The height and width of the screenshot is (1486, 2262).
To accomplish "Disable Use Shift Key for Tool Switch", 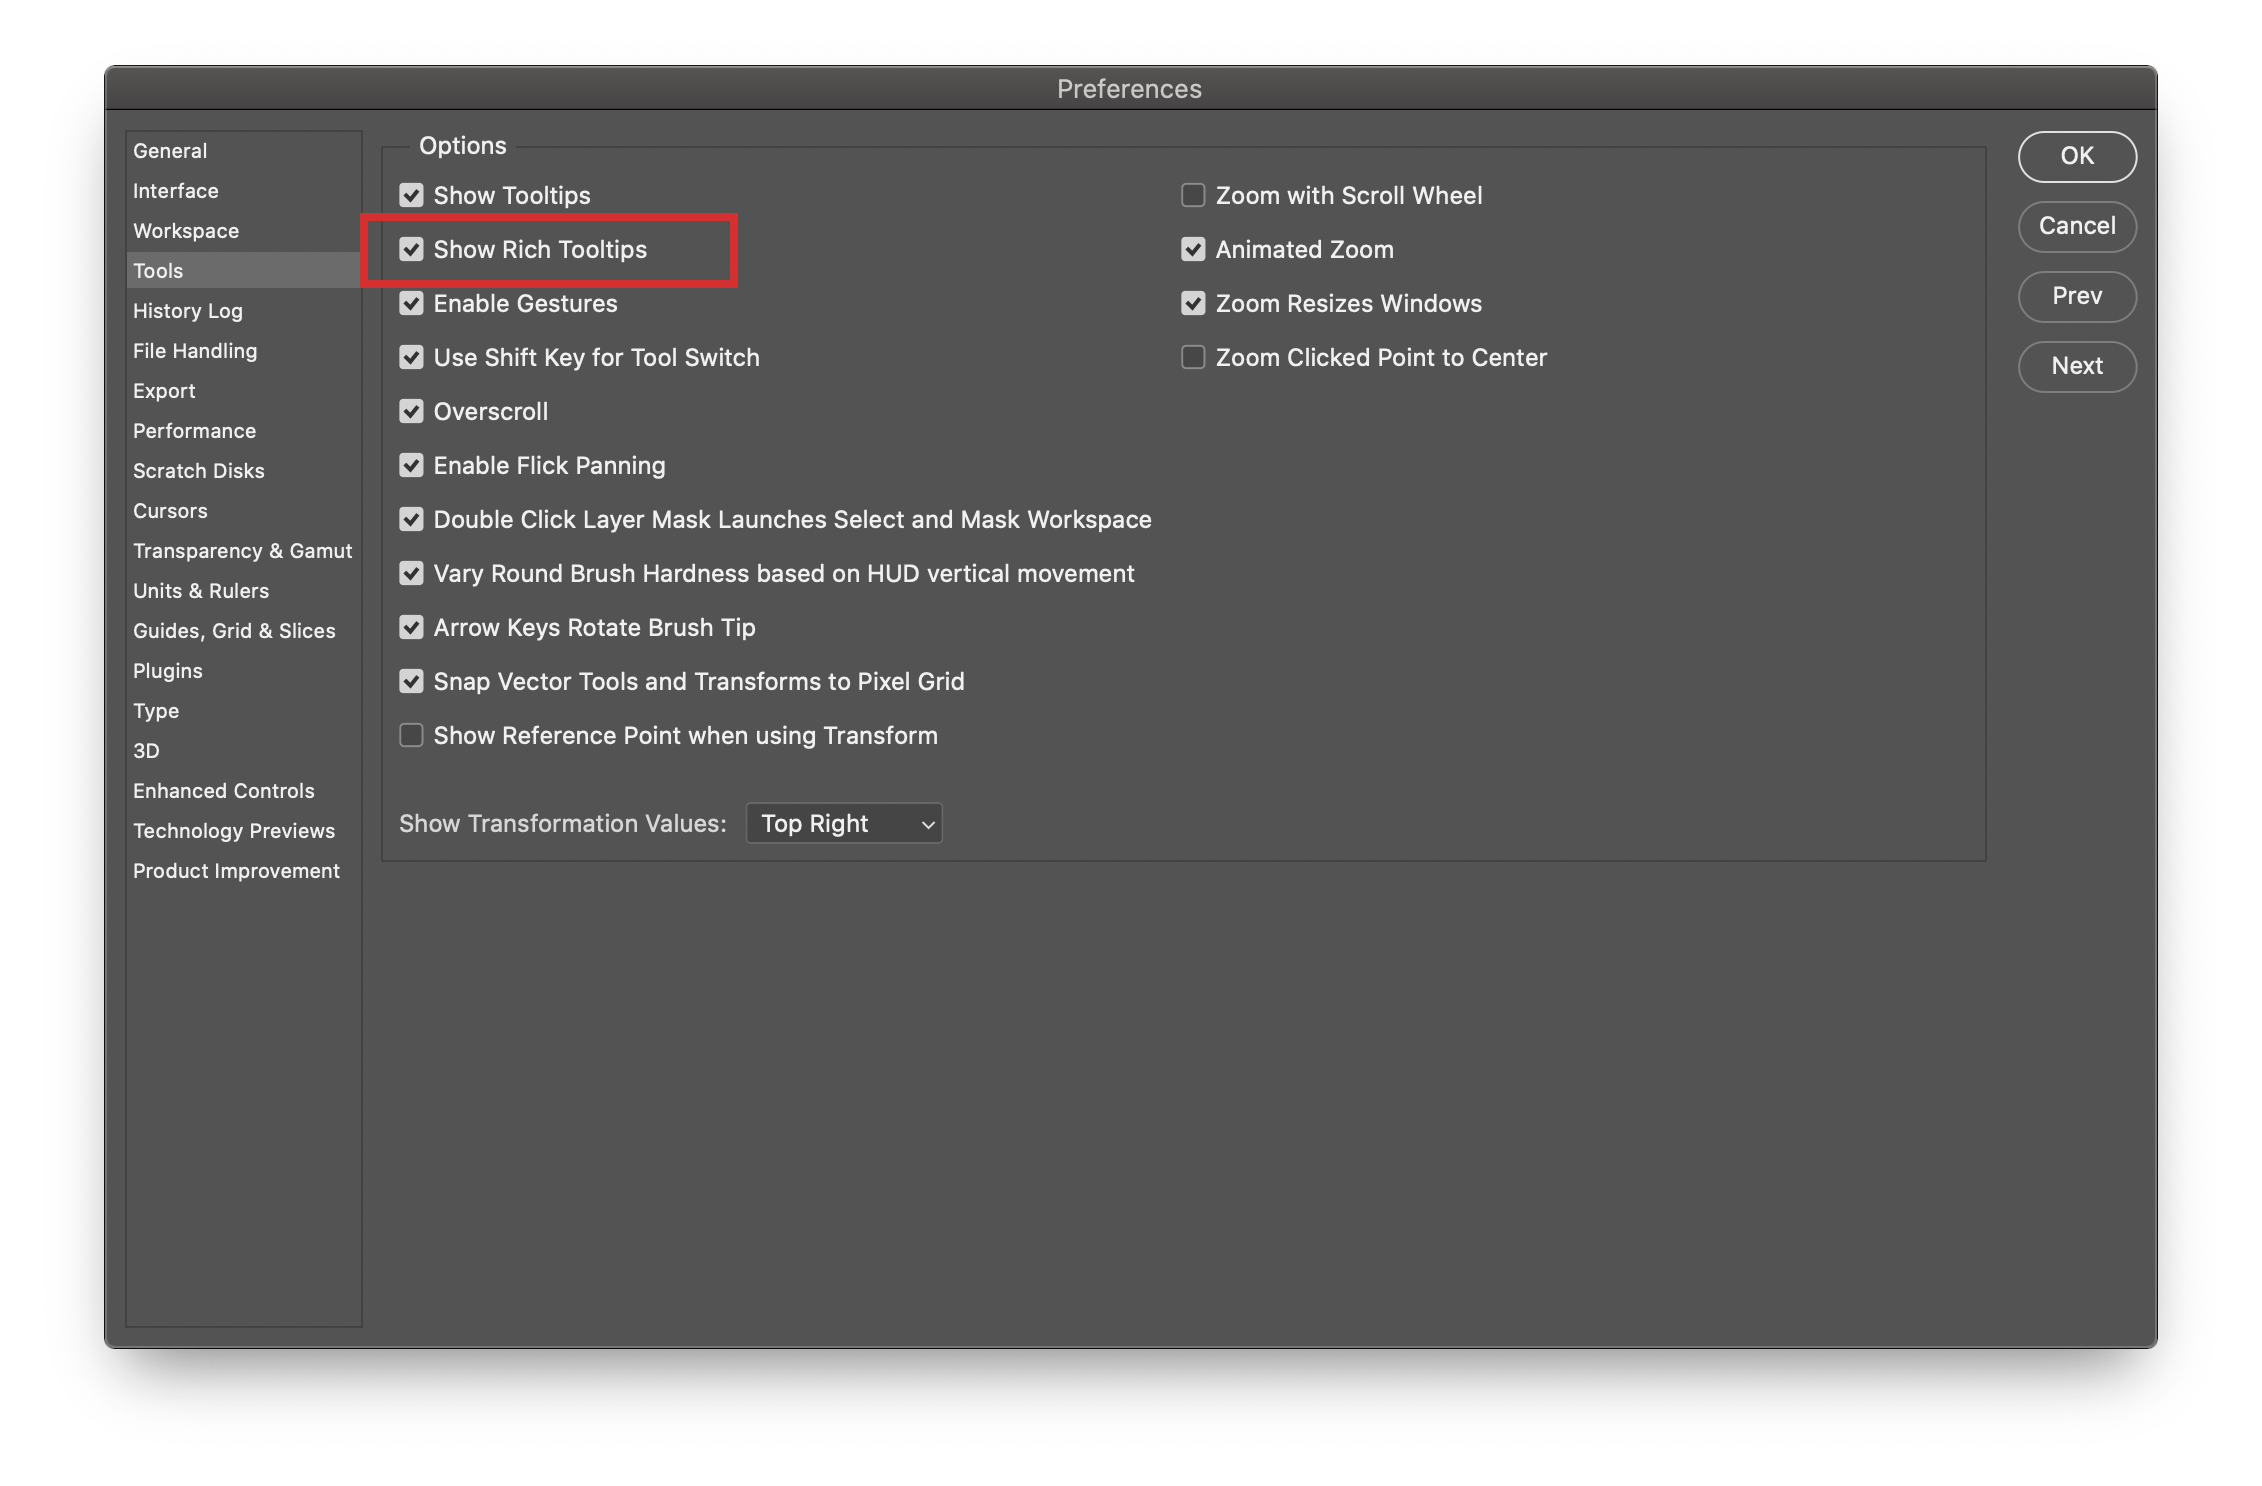I will point(411,357).
